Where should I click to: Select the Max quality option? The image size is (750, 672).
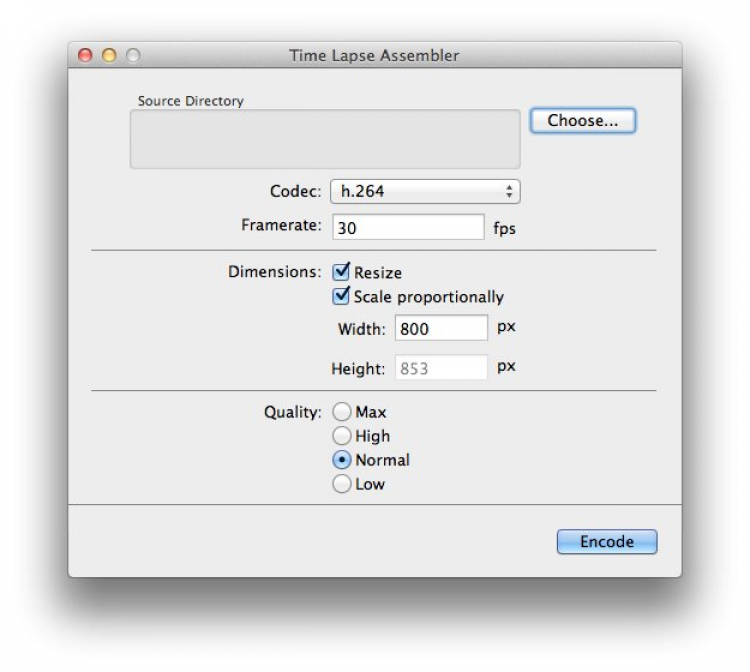click(342, 412)
